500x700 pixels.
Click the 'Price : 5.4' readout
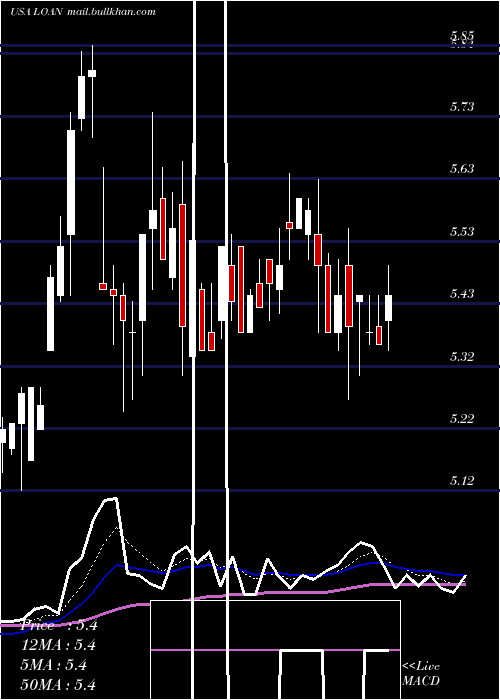[x=59, y=625]
